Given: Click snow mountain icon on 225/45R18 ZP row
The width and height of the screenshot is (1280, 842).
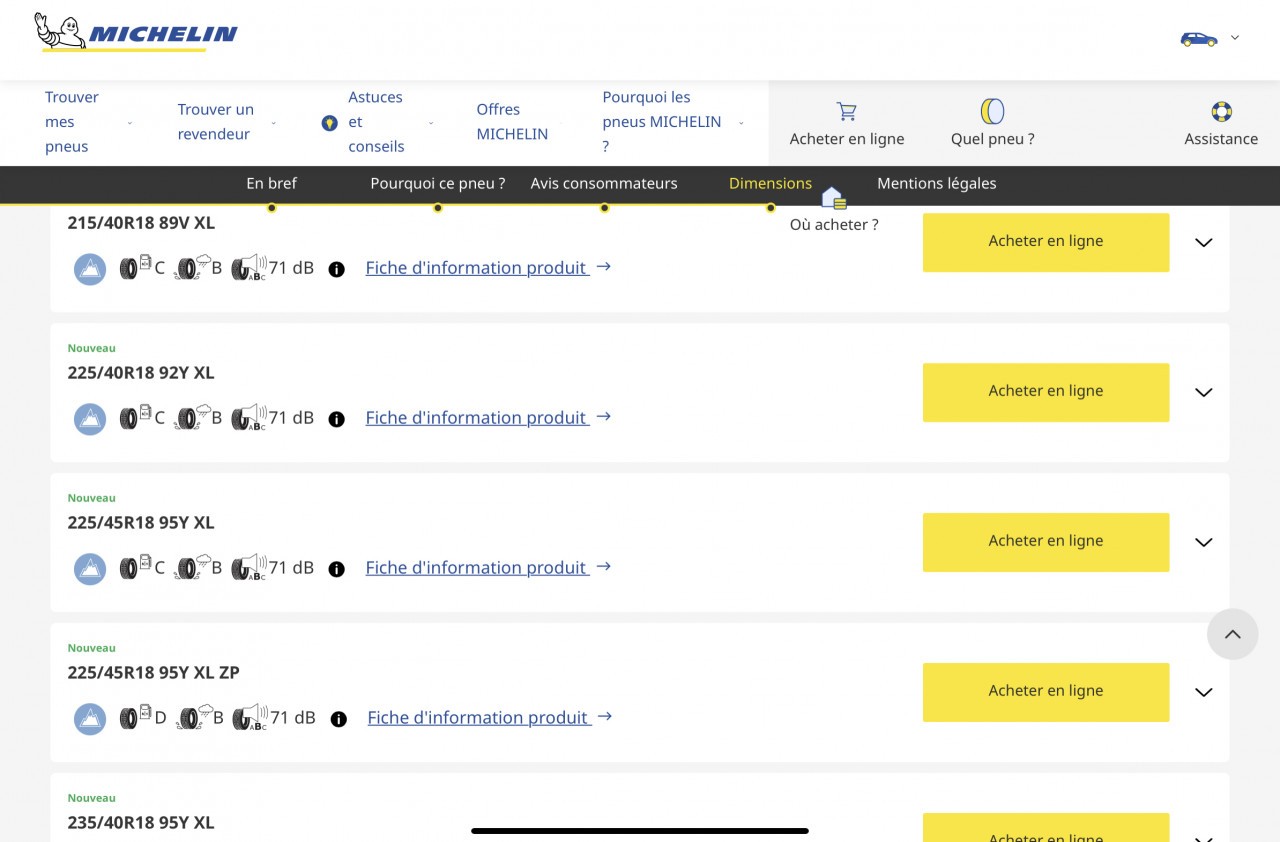Looking at the screenshot, I should point(90,719).
